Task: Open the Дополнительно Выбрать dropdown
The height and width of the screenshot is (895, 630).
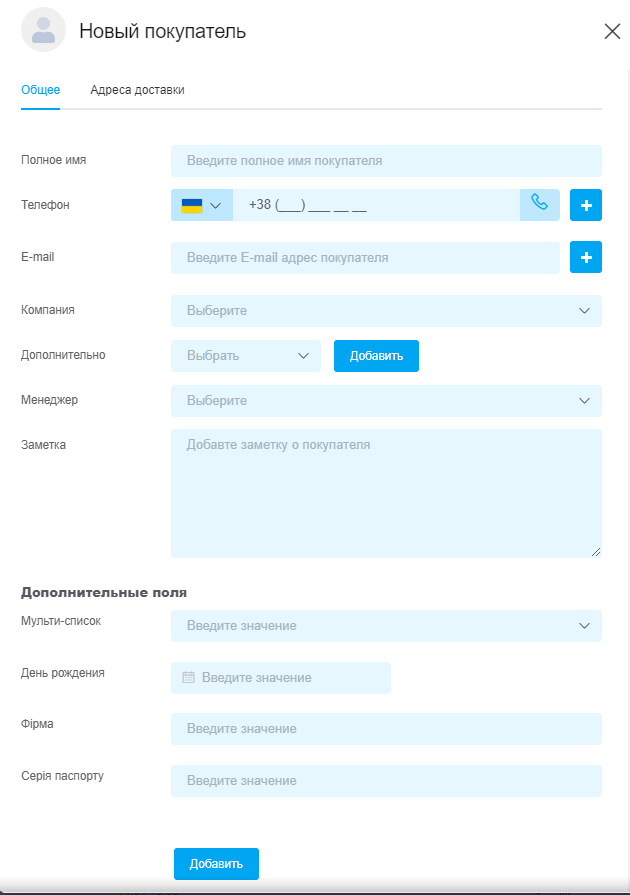Action: [x=246, y=356]
